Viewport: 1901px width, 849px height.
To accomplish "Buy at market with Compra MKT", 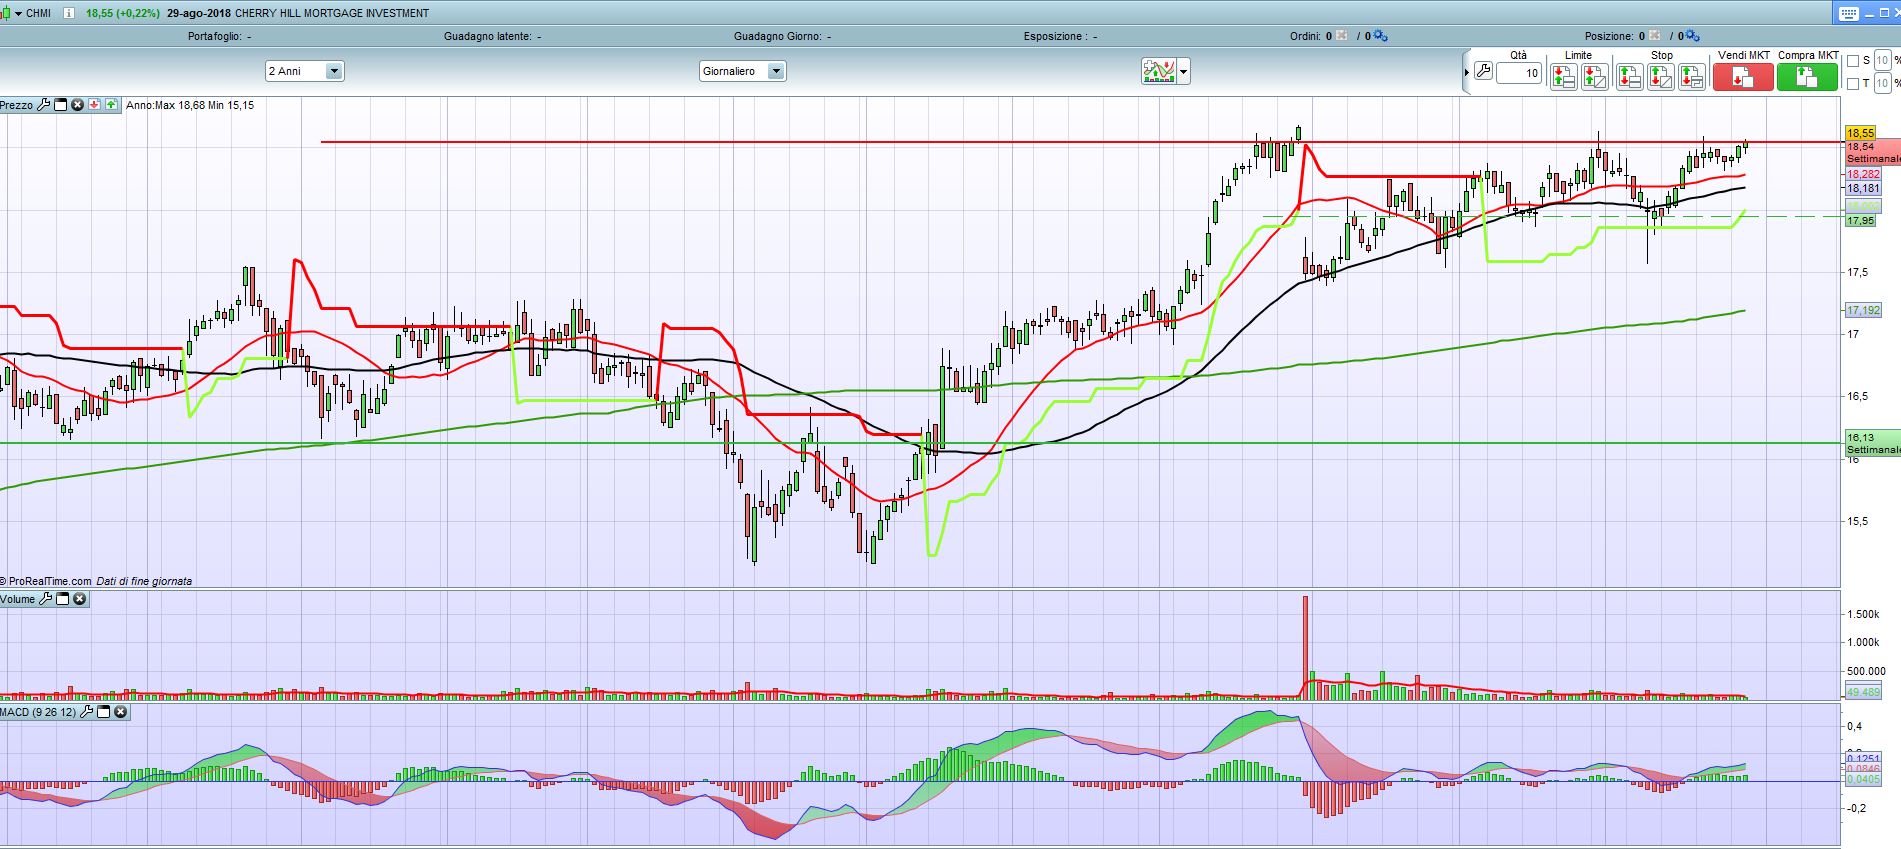I will tap(1807, 77).
